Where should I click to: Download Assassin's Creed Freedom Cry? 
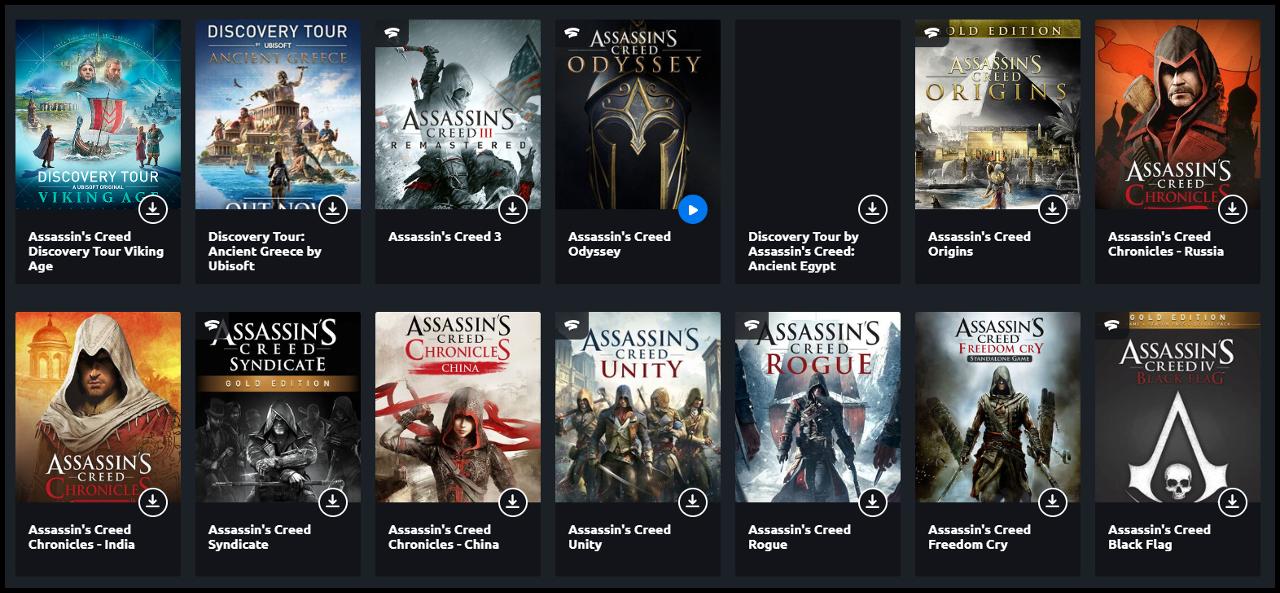(1053, 502)
